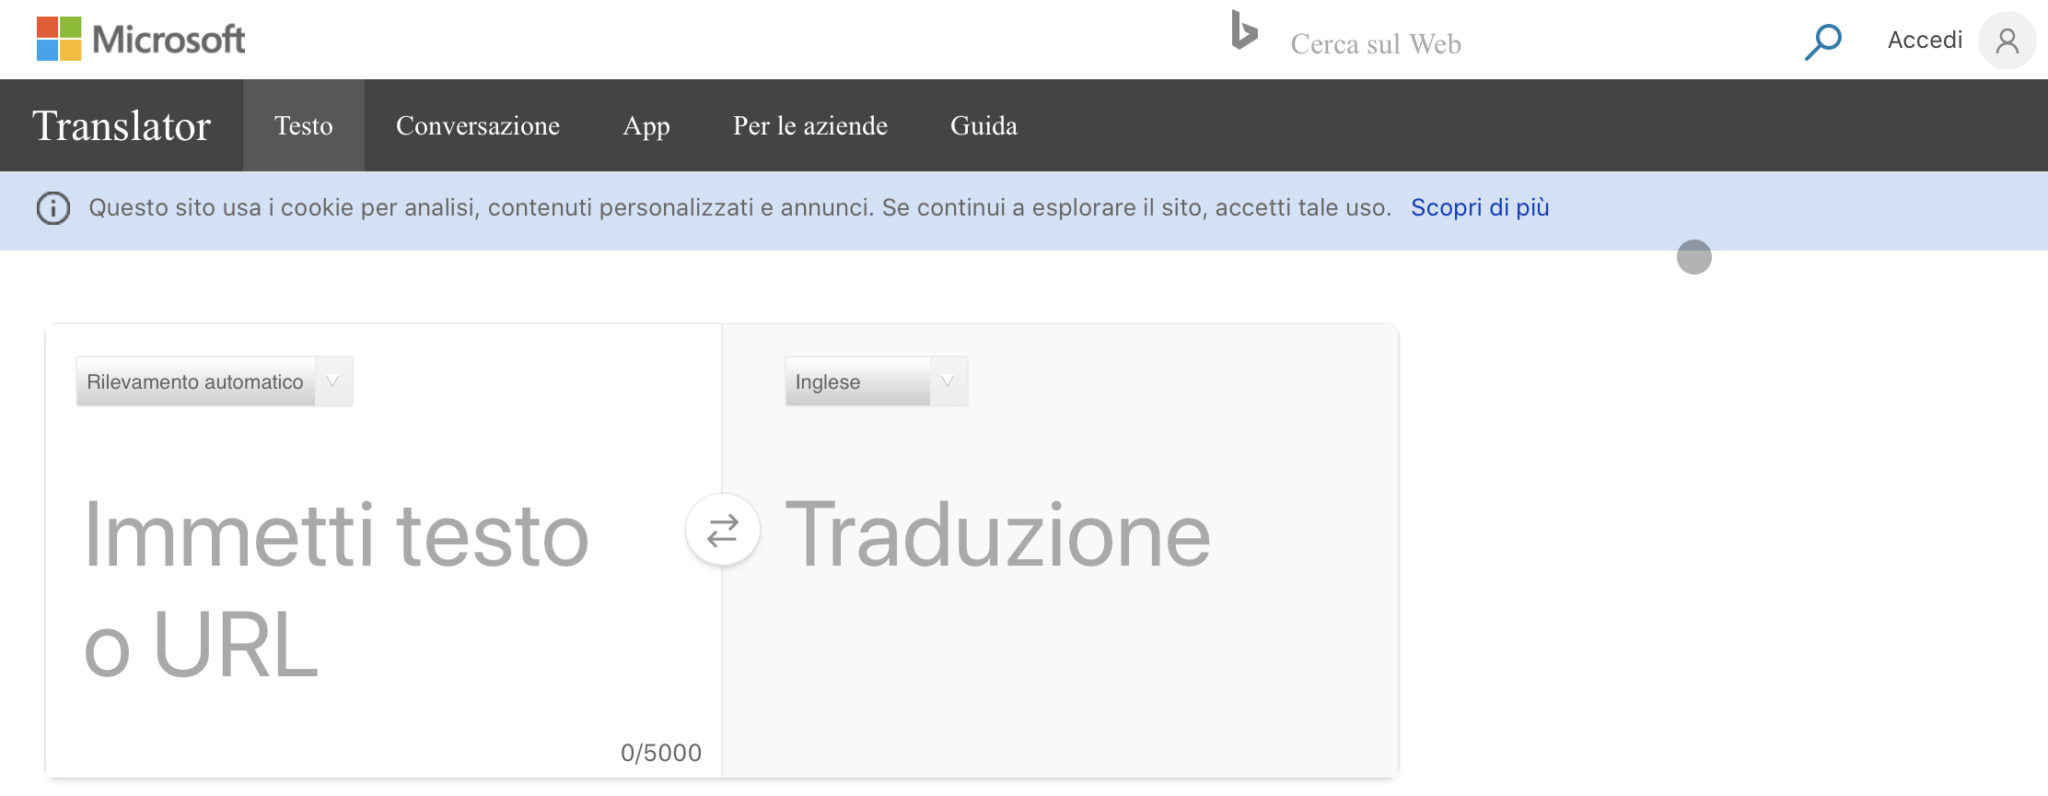This screenshot has width=2048, height=796.
Task: Open the Guida menu item
Action: point(984,126)
